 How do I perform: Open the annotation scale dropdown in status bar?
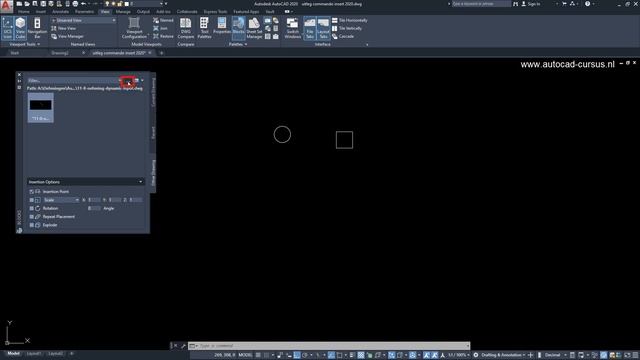pos(459,355)
